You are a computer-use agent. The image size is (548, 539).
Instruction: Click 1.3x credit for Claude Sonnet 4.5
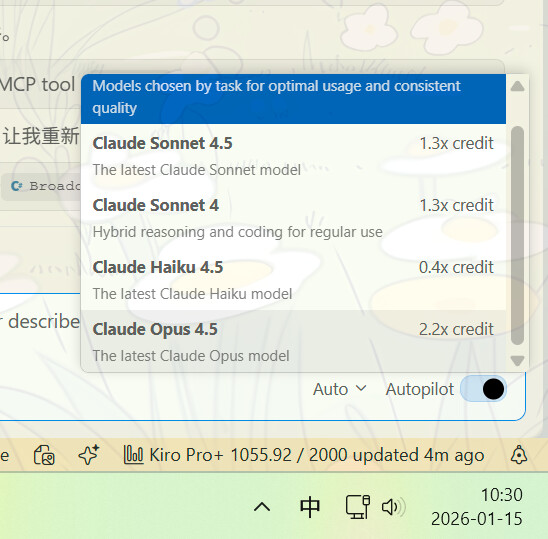[456, 143]
